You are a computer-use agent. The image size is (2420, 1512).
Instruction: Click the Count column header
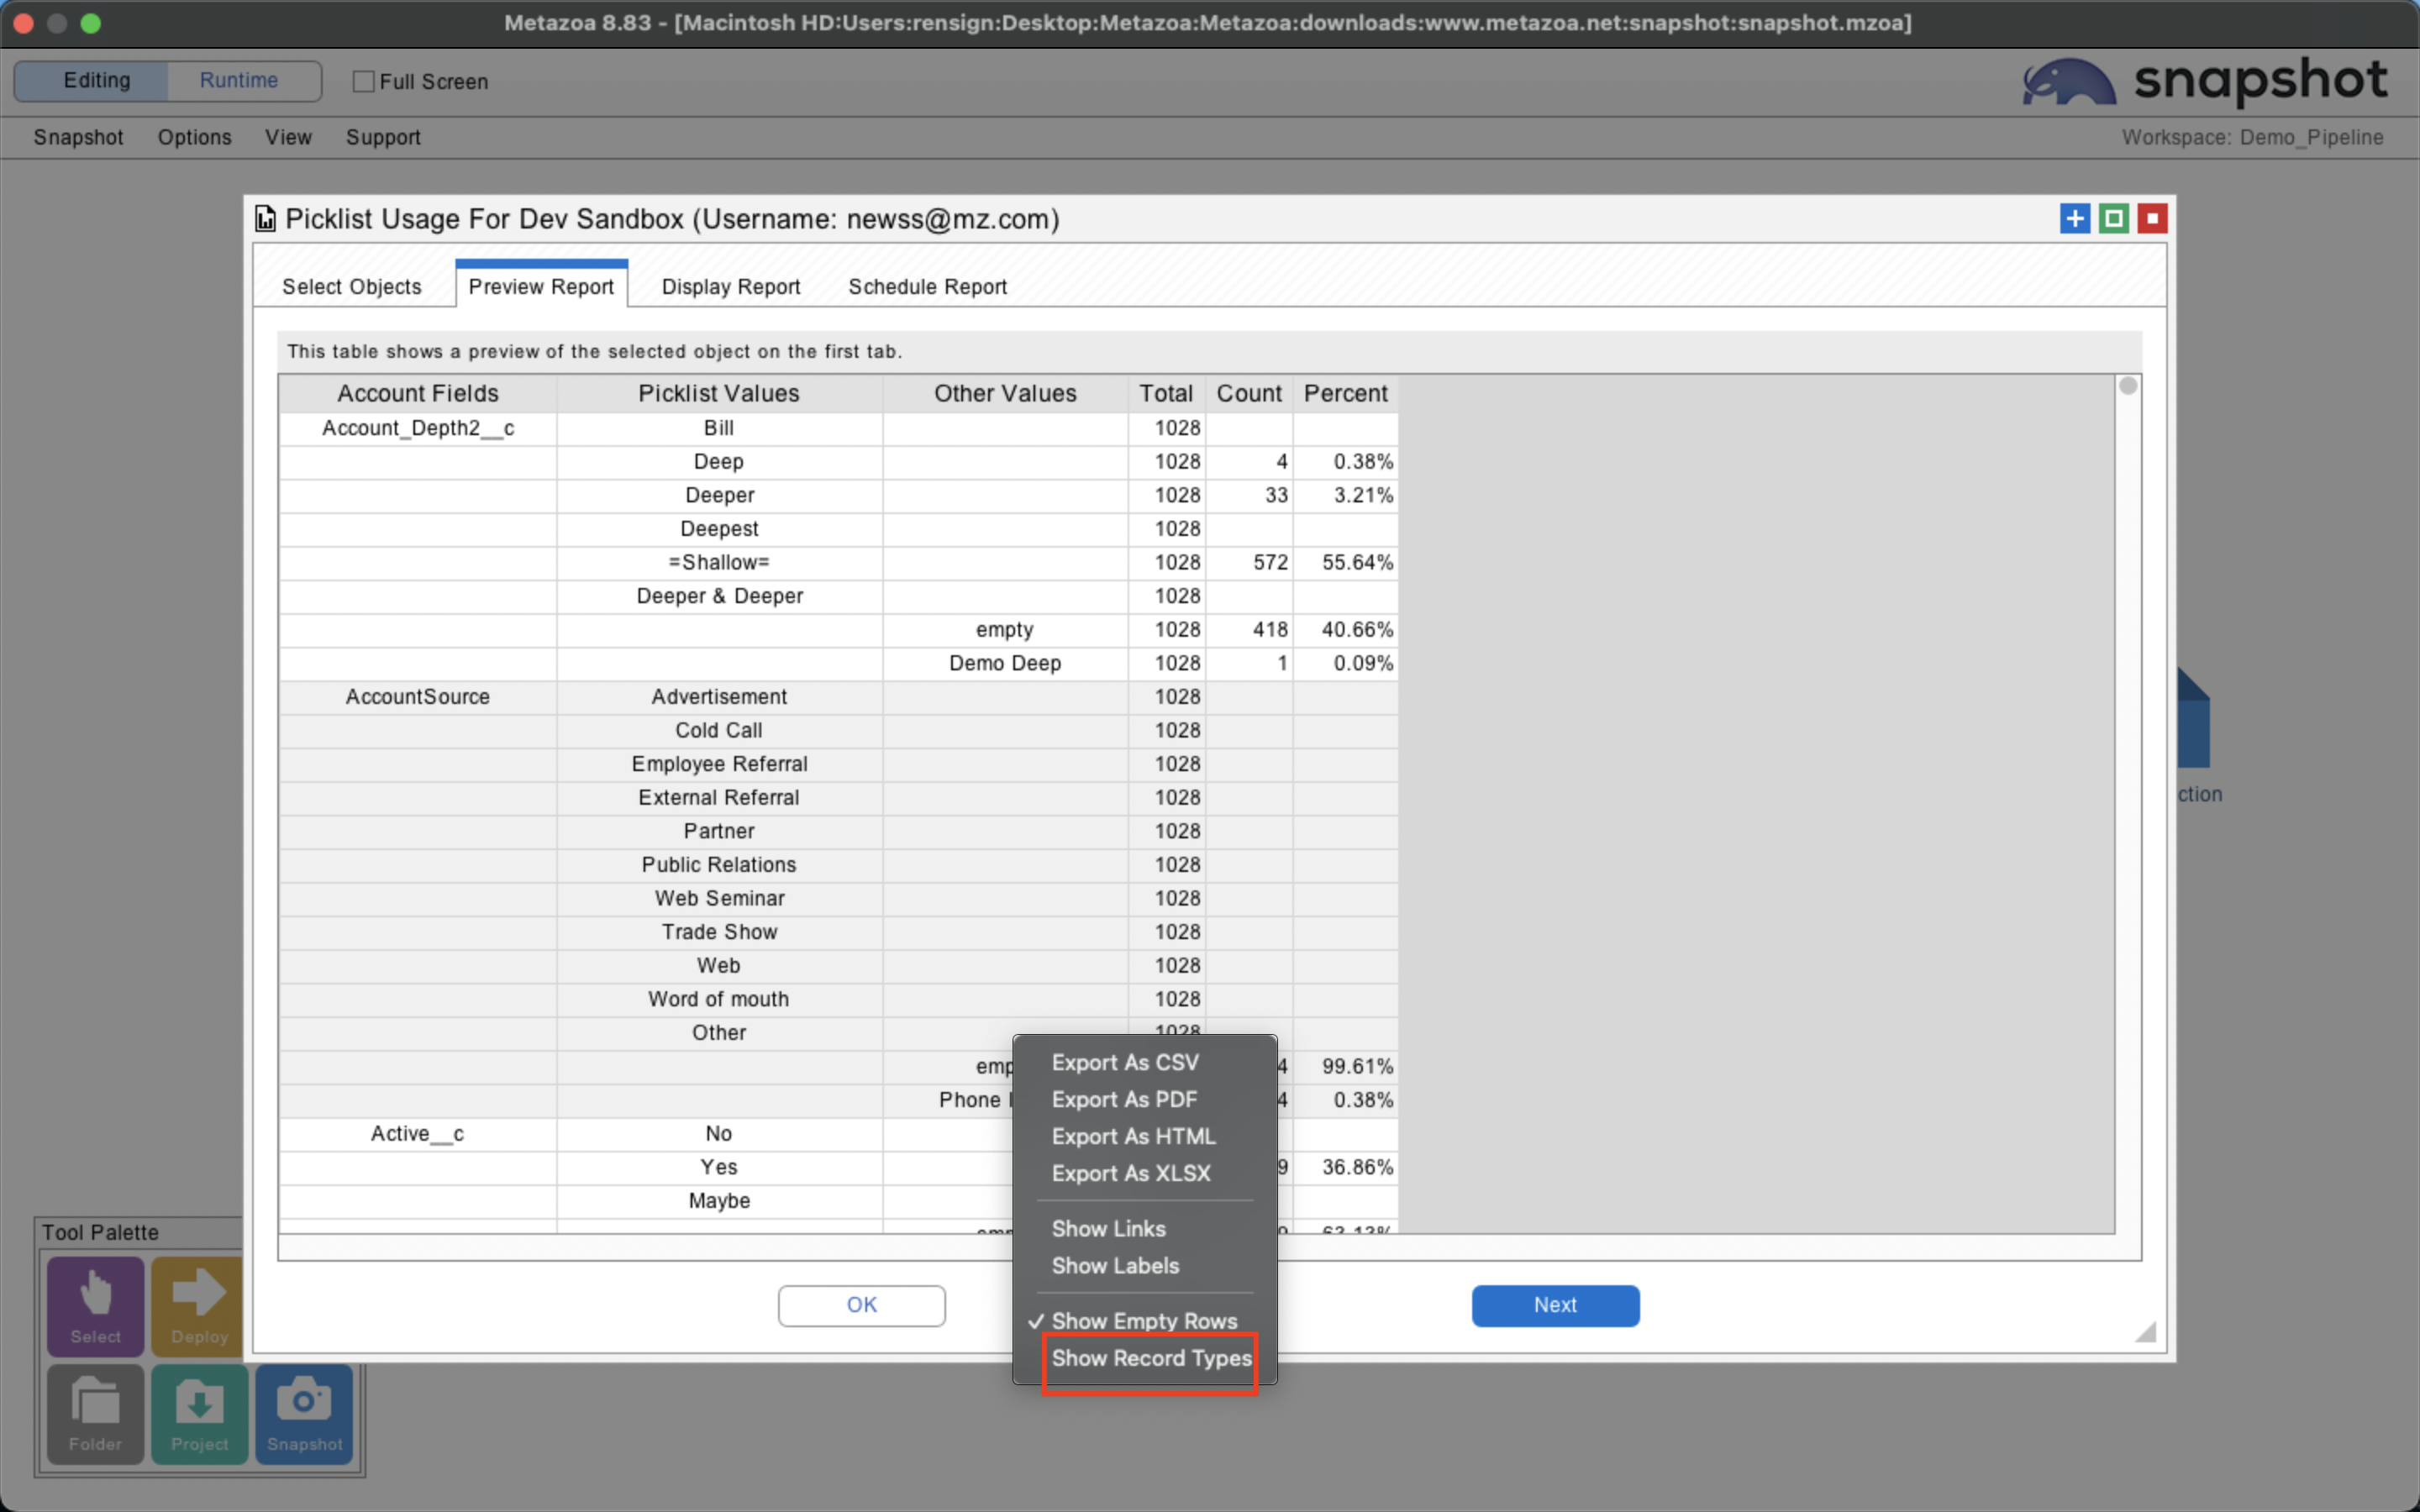[x=1249, y=393]
